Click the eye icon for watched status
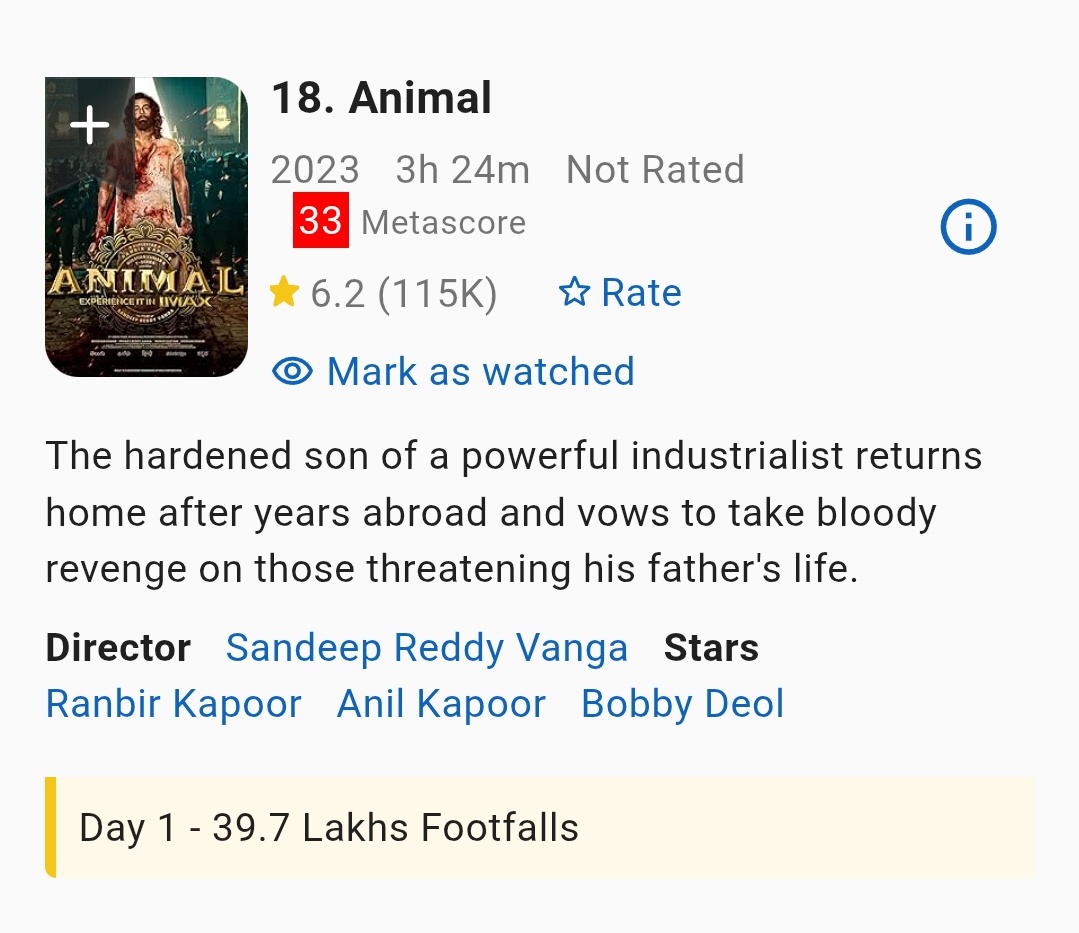 [x=292, y=372]
